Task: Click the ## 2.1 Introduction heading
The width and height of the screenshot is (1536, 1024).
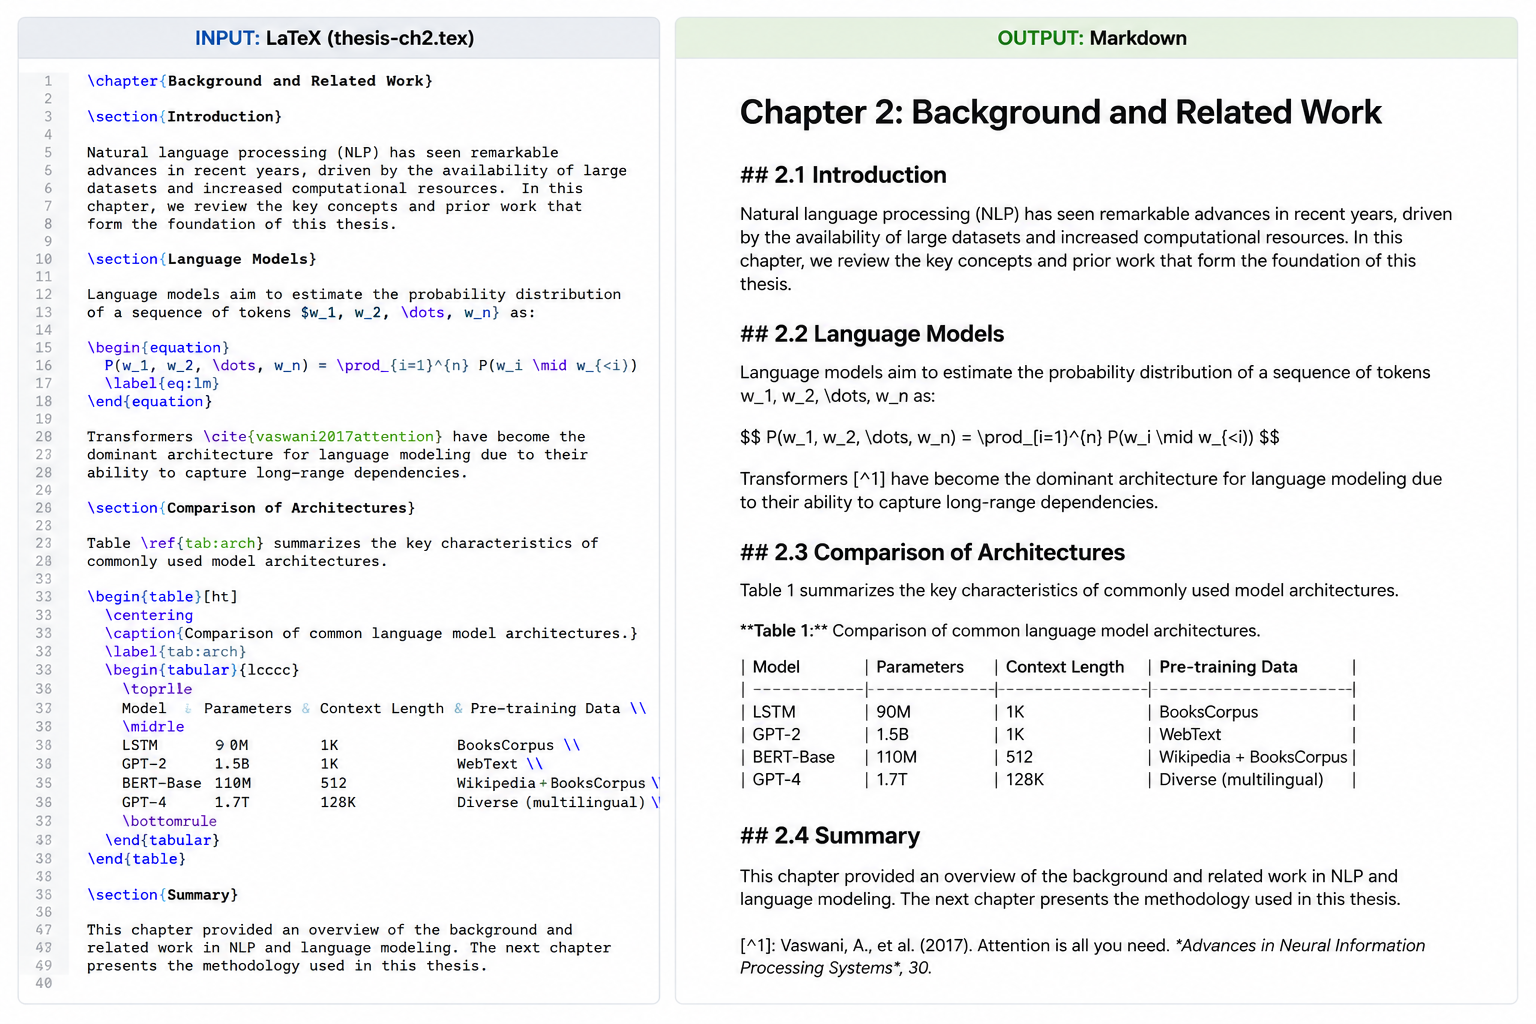Action: (843, 175)
